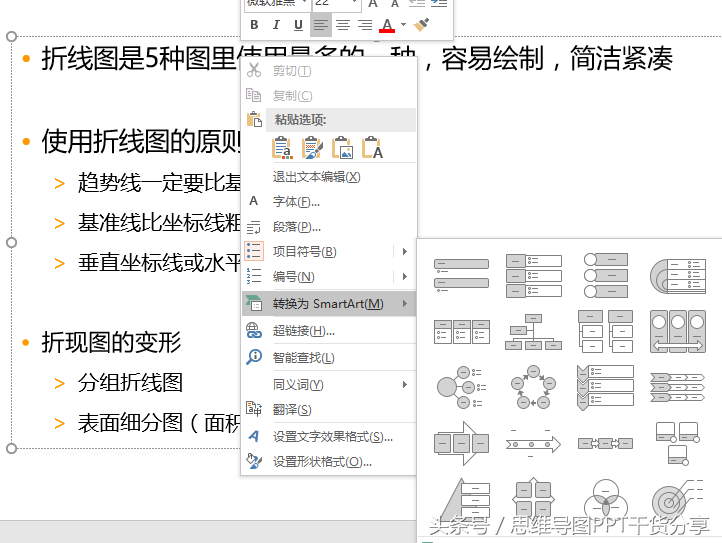Paste as picture option
This screenshot has width=722, height=543.
pyautogui.click(x=343, y=147)
